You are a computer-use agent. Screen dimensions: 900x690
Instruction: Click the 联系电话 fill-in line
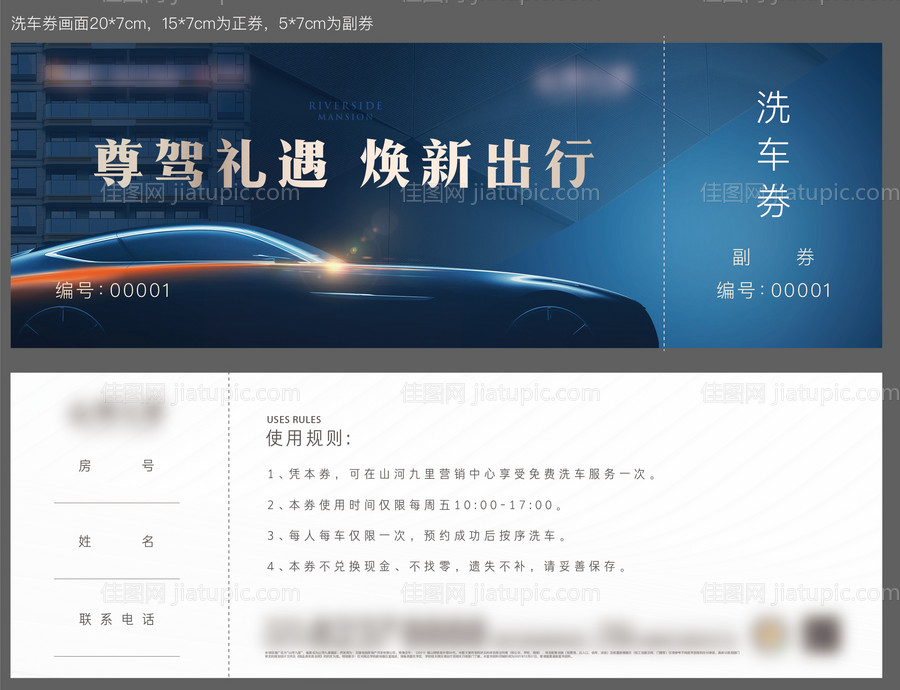[x=116, y=652]
